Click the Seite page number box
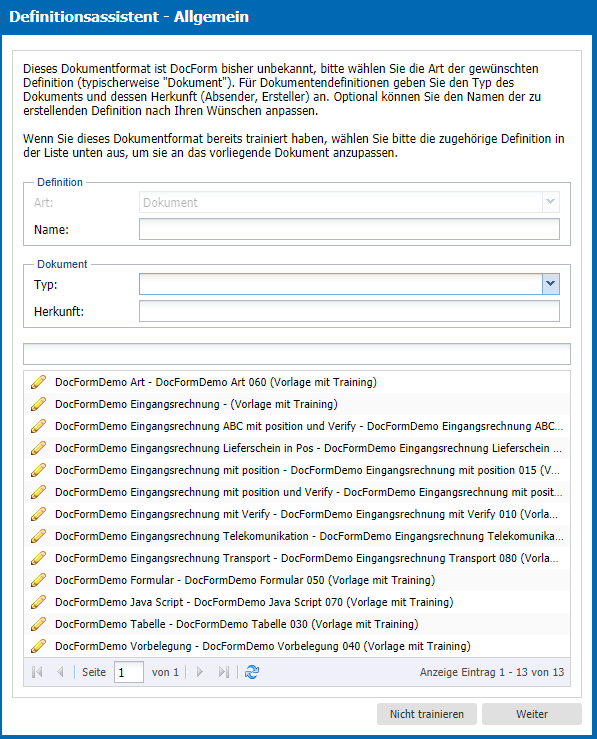The height and width of the screenshot is (739, 597). [129, 672]
